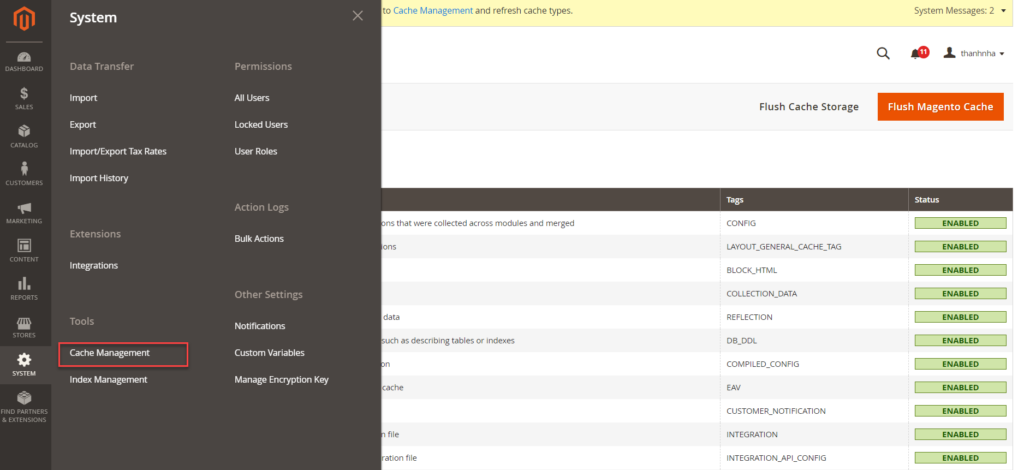Open Custom Variables
The width and height of the screenshot is (1024, 470).
point(270,353)
